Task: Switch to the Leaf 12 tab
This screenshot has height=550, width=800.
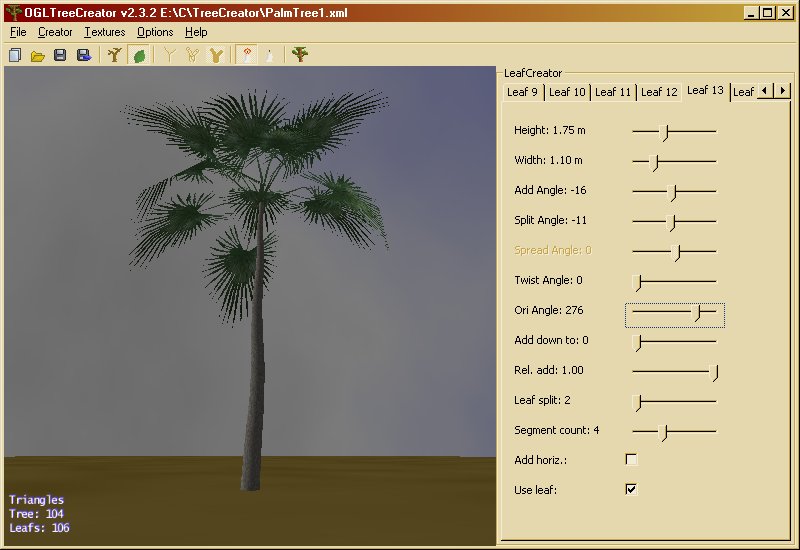Action: [659, 92]
